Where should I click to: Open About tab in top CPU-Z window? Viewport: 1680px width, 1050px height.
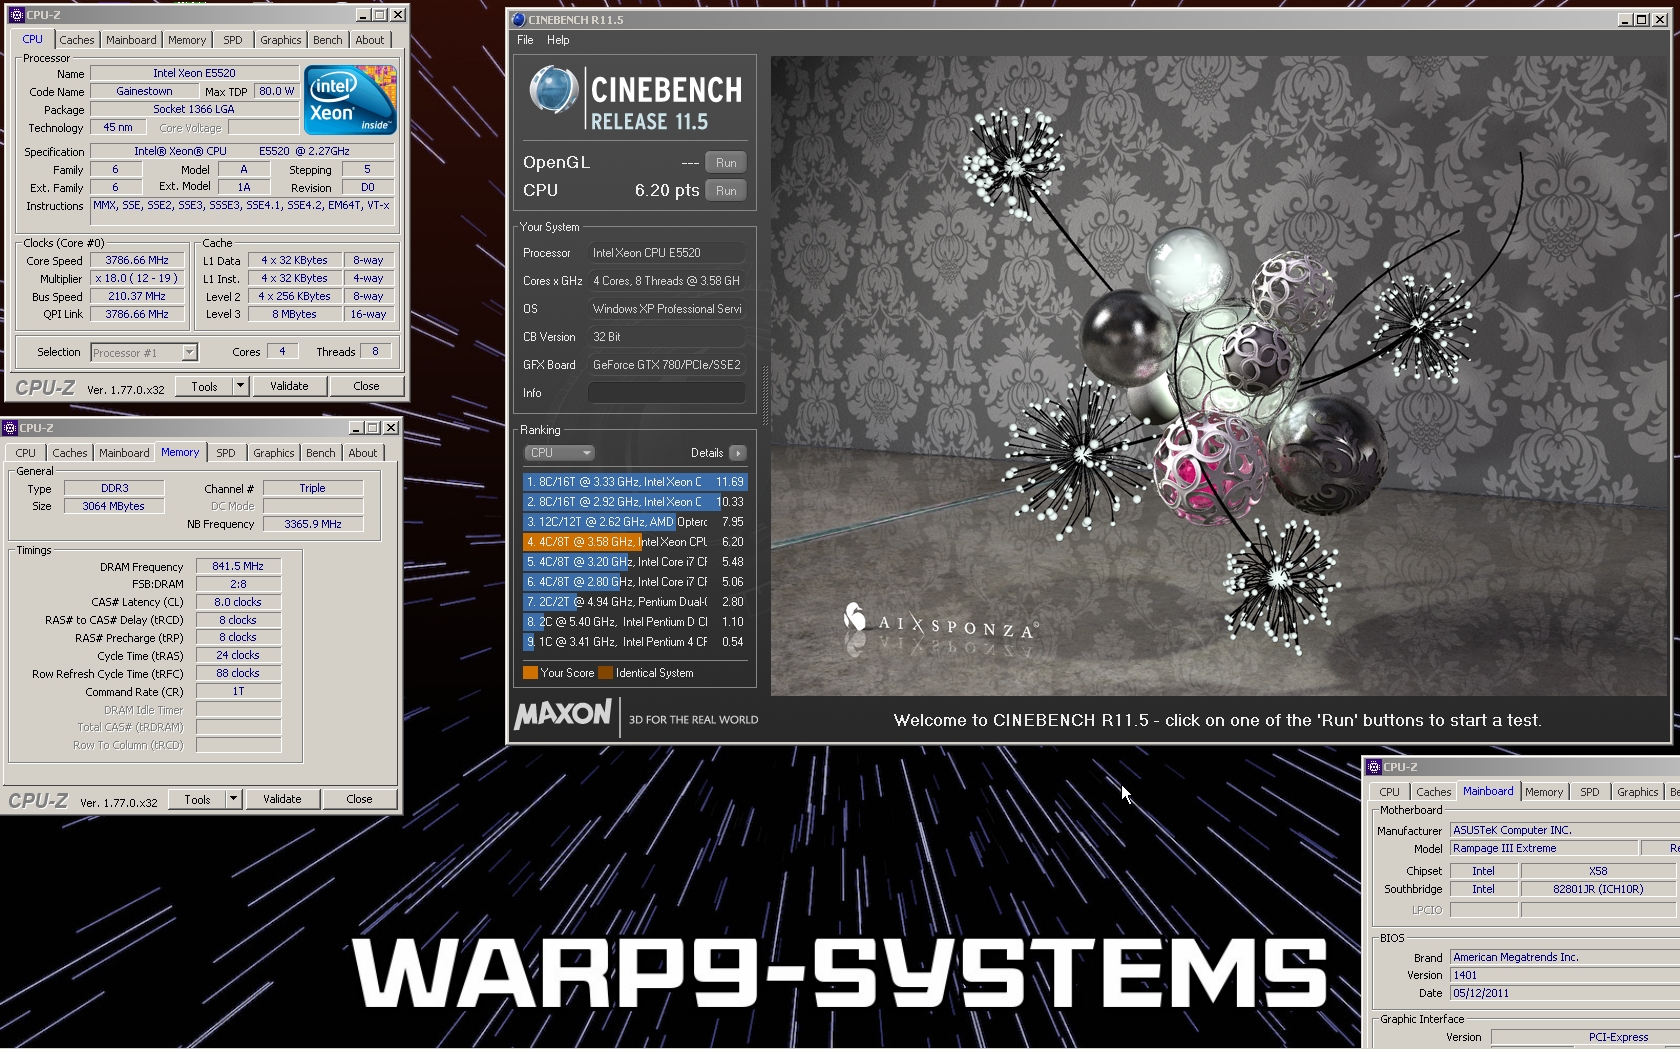(369, 40)
